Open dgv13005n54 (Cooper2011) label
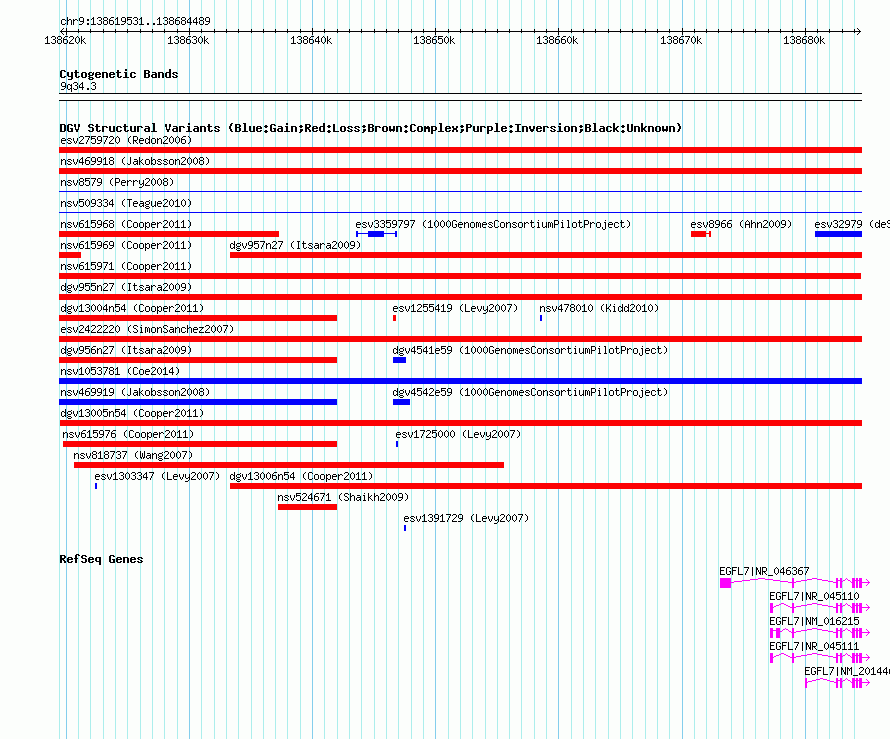 pyautogui.click(x=132, y=413)
